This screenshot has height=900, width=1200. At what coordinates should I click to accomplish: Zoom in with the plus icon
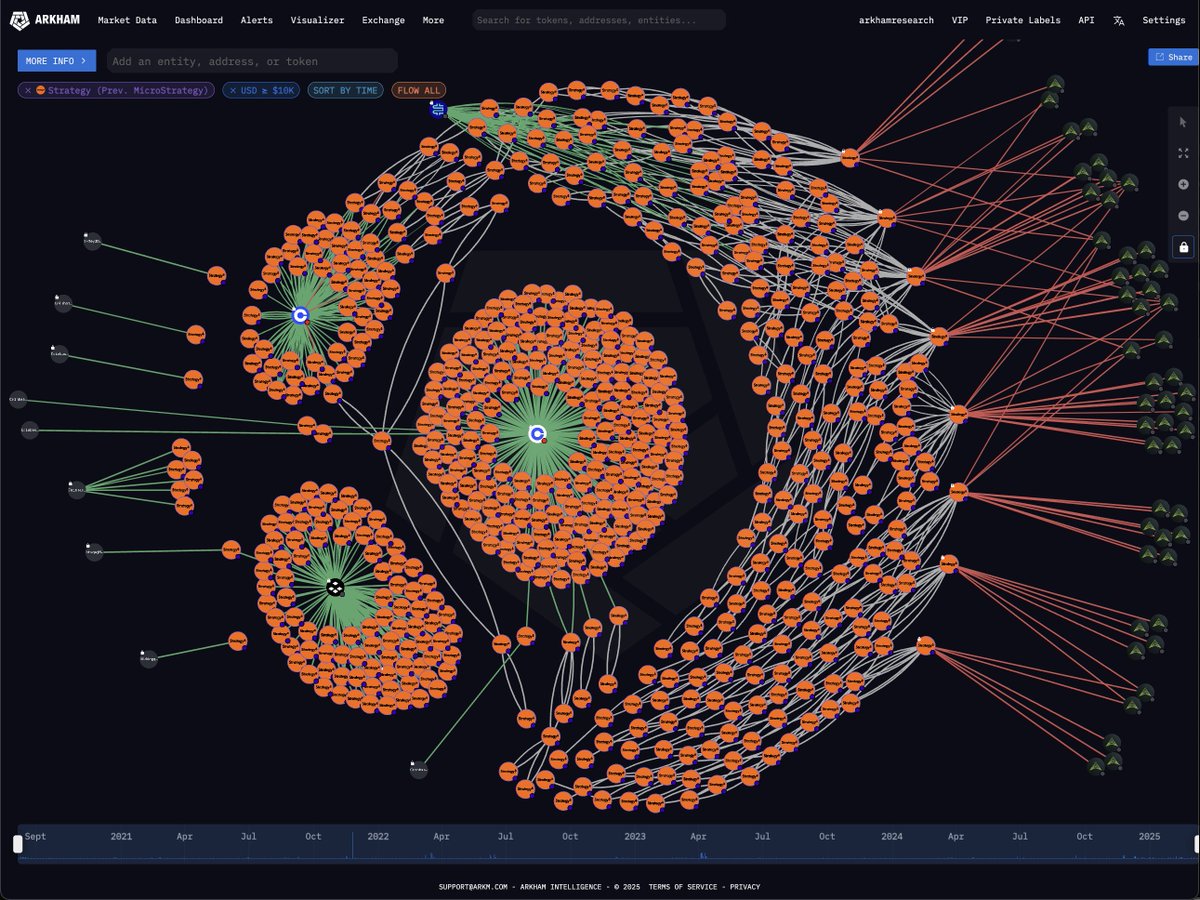[x=1183, y=184]
